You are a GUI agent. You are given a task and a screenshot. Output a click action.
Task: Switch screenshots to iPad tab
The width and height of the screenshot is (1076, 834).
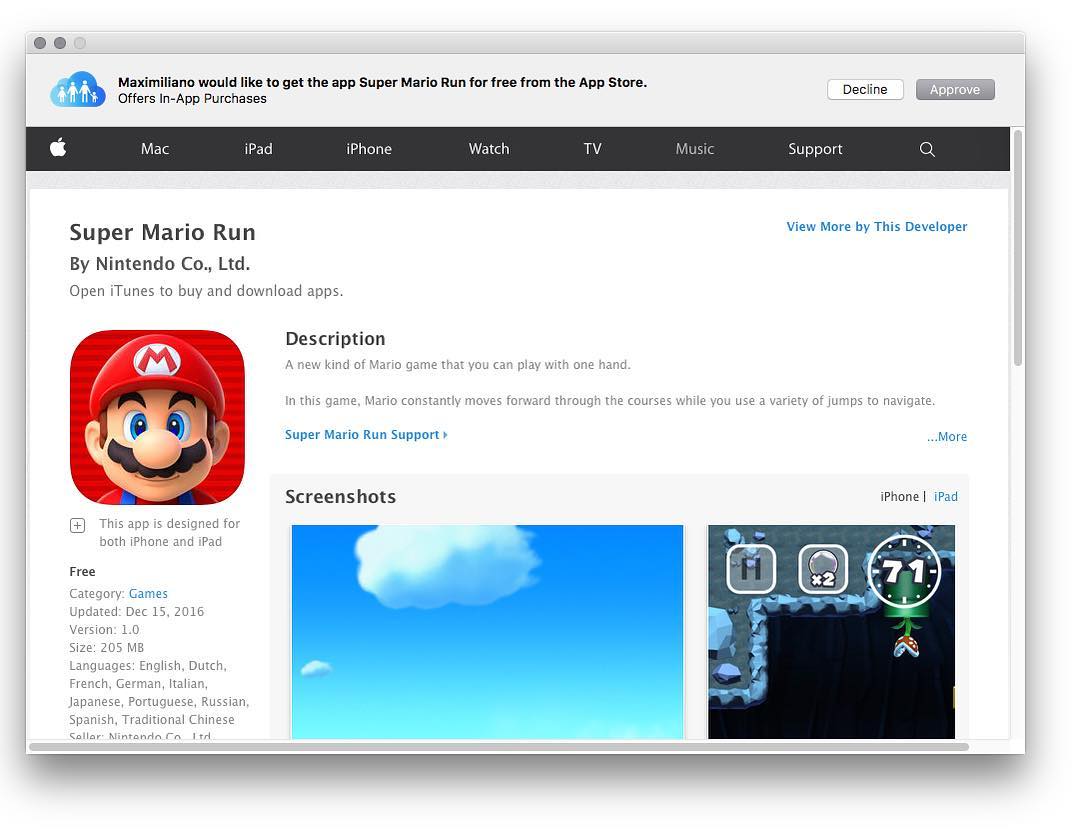[946, 496]
